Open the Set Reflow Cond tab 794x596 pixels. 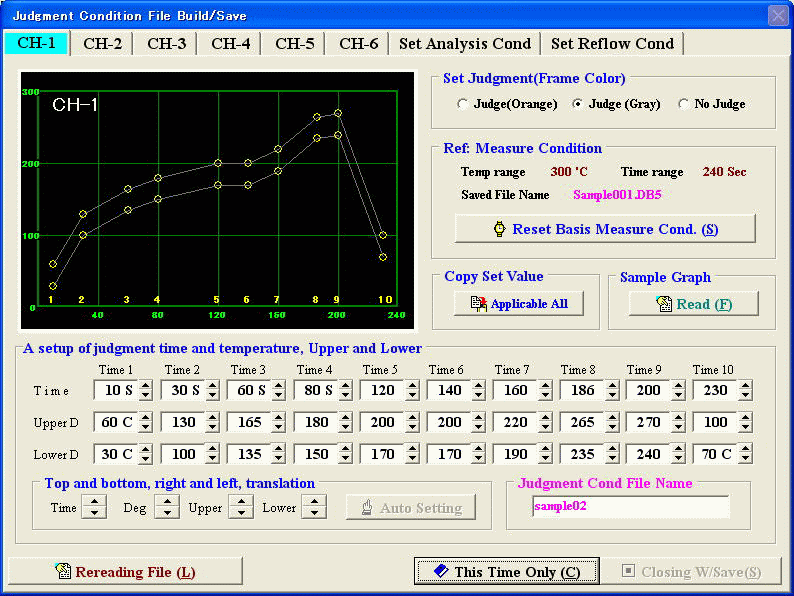[x=612, y=44]
